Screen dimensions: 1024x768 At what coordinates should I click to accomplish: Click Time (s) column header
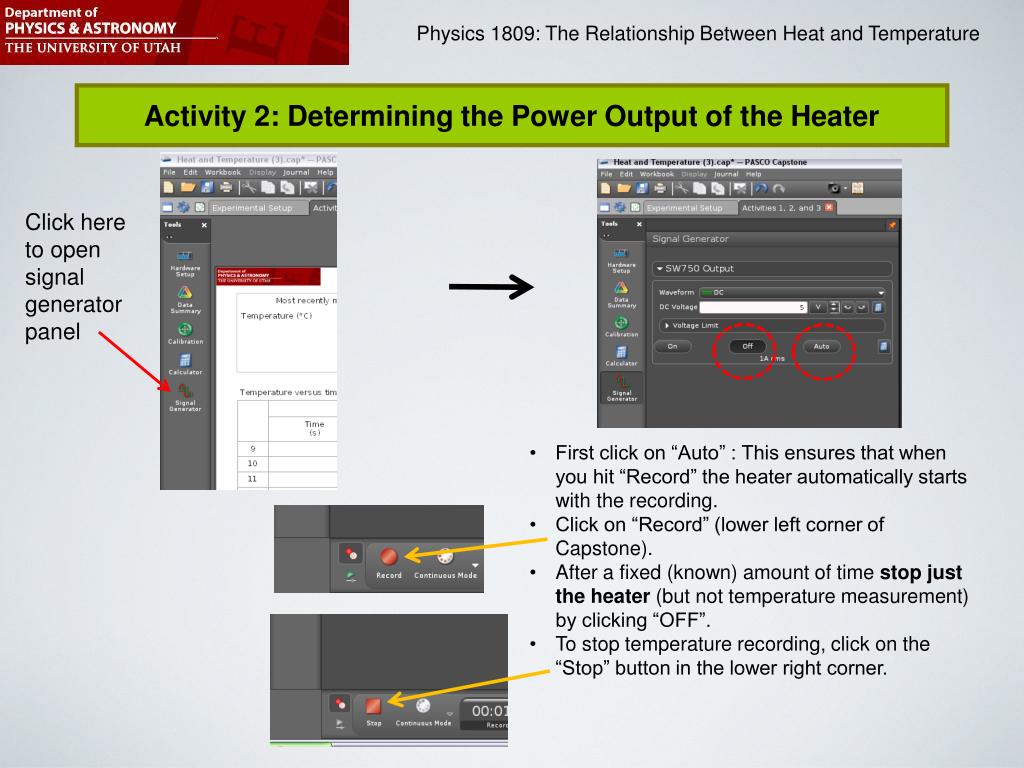[x=315, y=428]
